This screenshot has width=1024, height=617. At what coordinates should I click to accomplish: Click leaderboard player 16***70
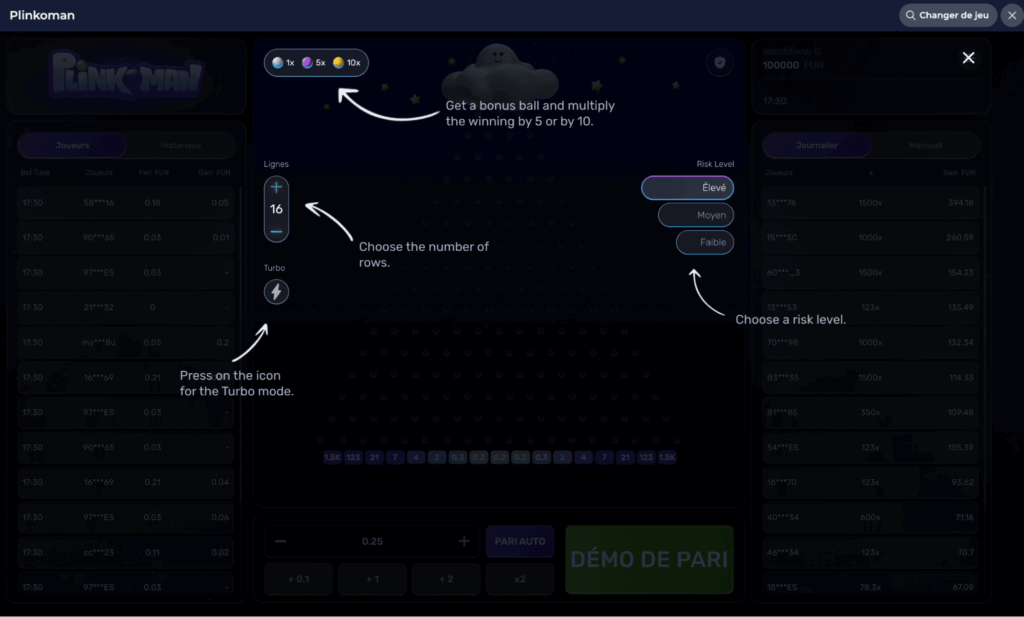pyautogui.click(x=782, y=483)
